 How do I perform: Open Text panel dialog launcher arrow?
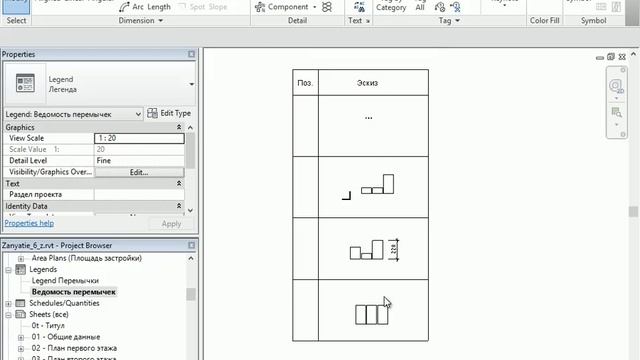[368, 21]
